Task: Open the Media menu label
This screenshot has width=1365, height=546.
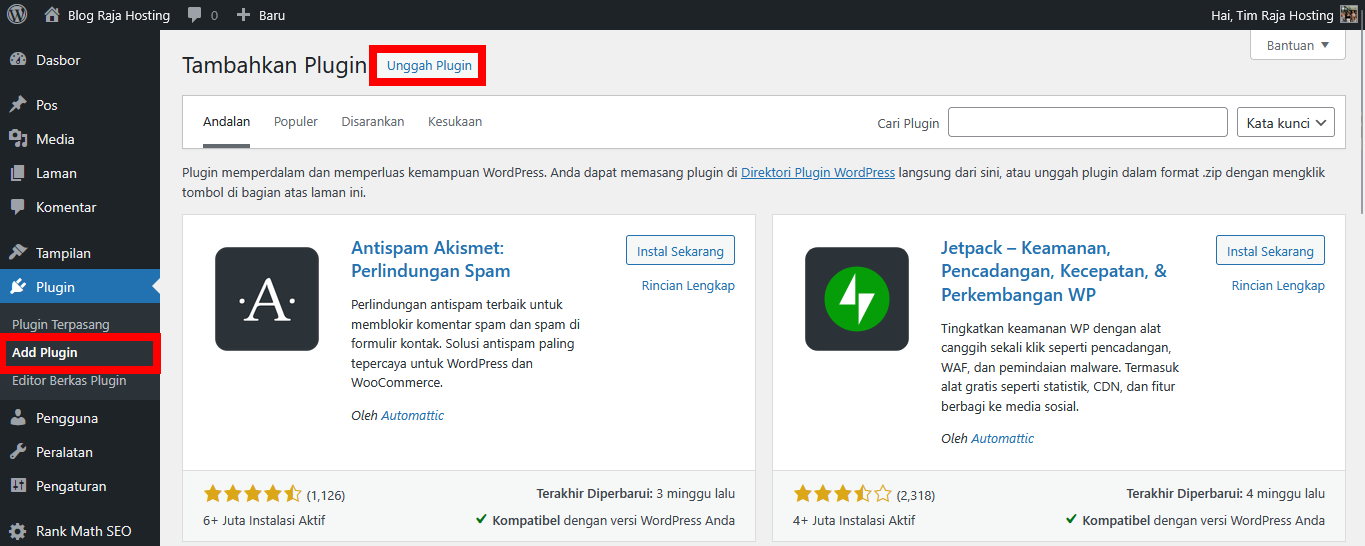Action: (55, 139)
